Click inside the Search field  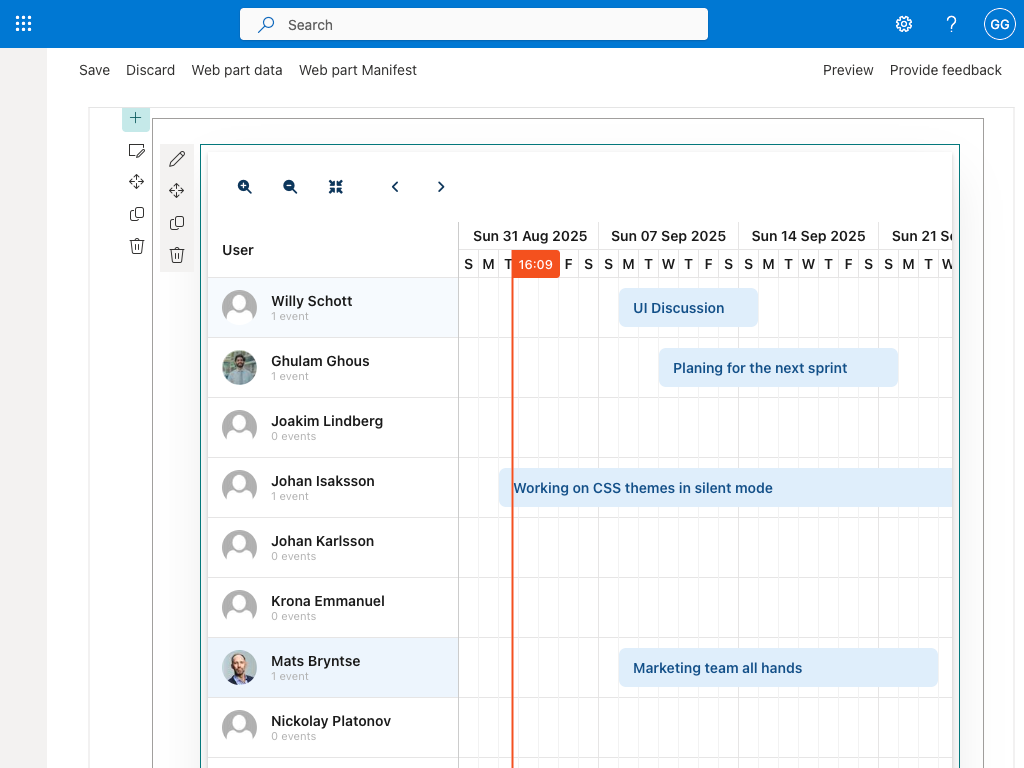(x=473, y=23)
